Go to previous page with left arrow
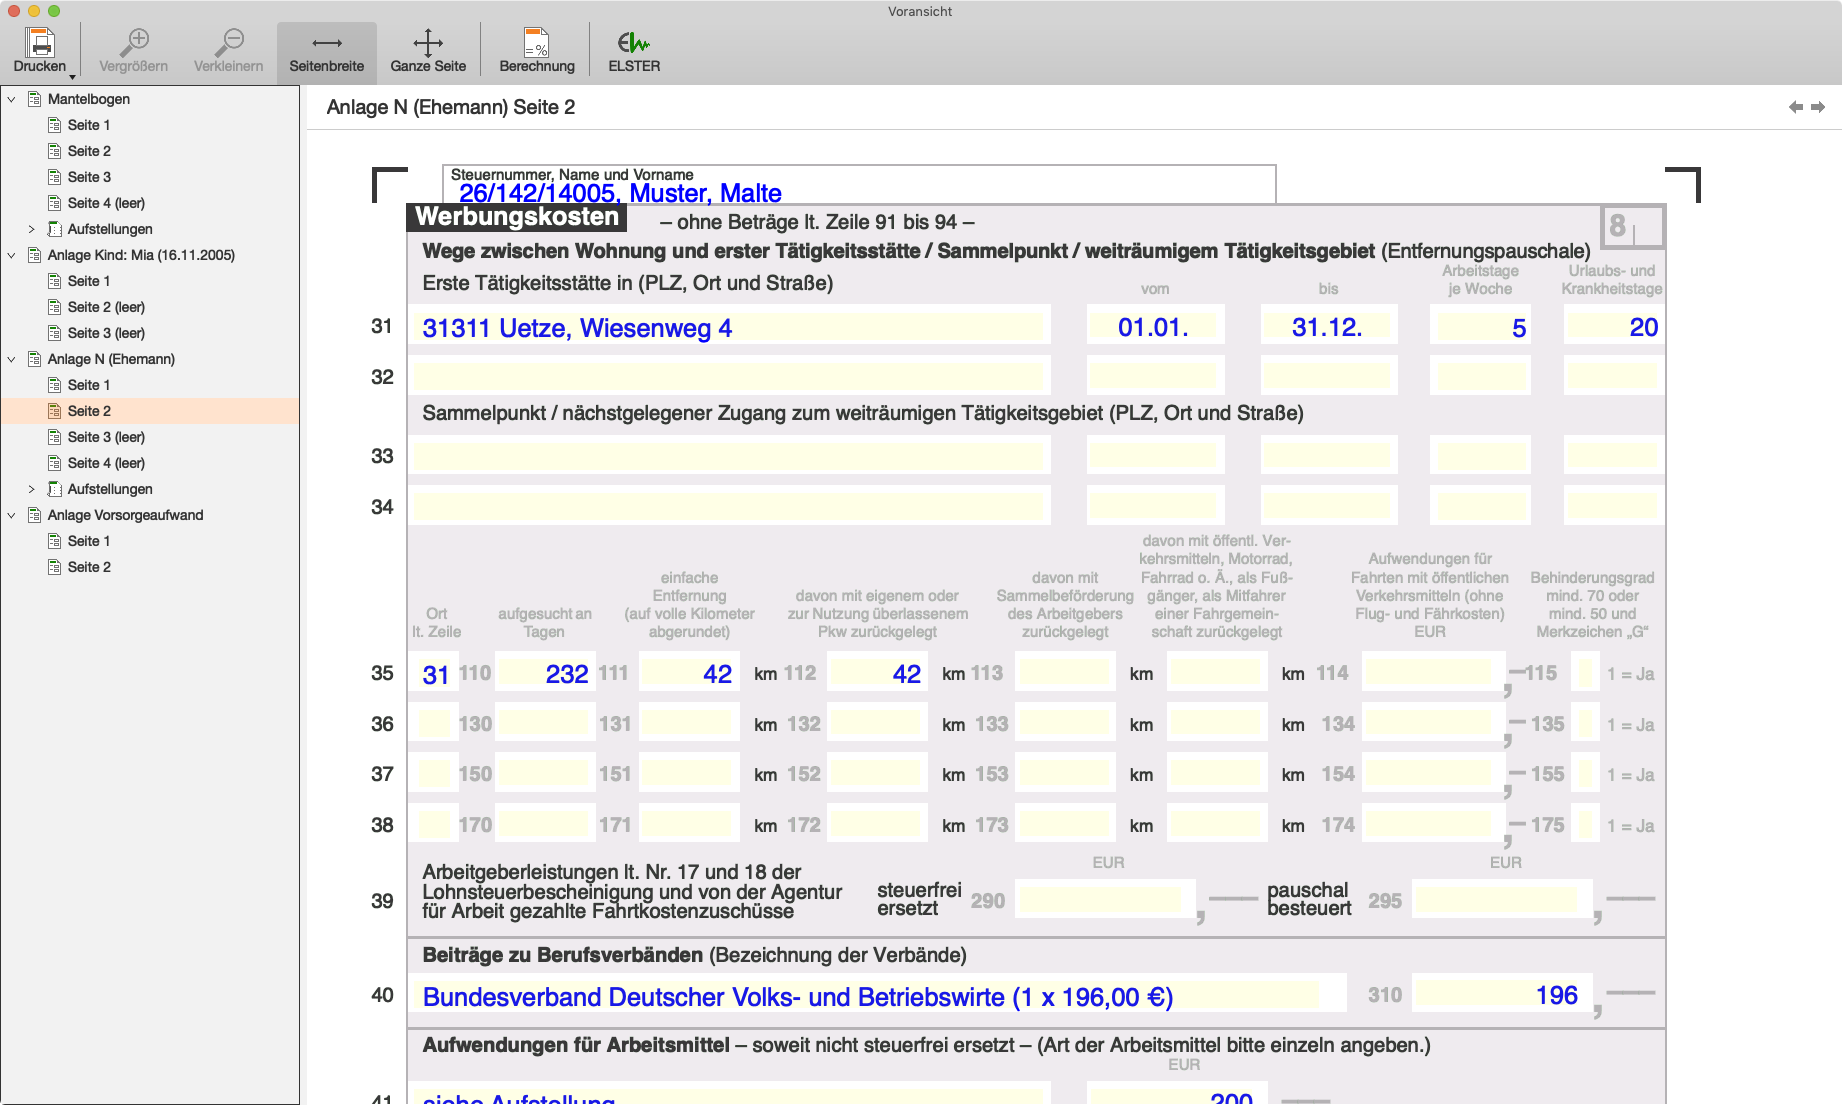This screenshot has width=1842, height=1105. (x=1796, y=107)
